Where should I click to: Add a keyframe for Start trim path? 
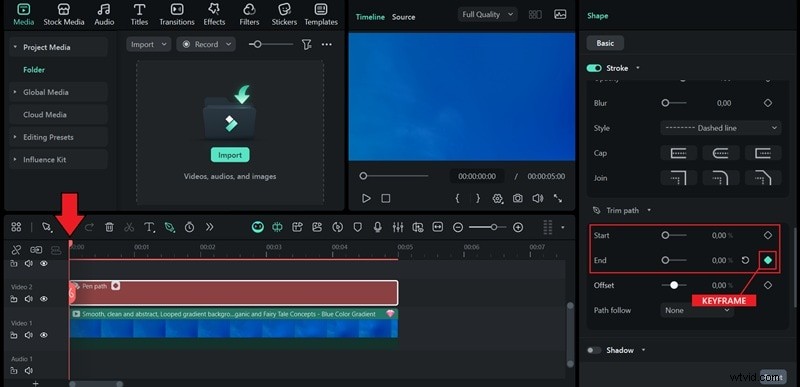[768, 235]
